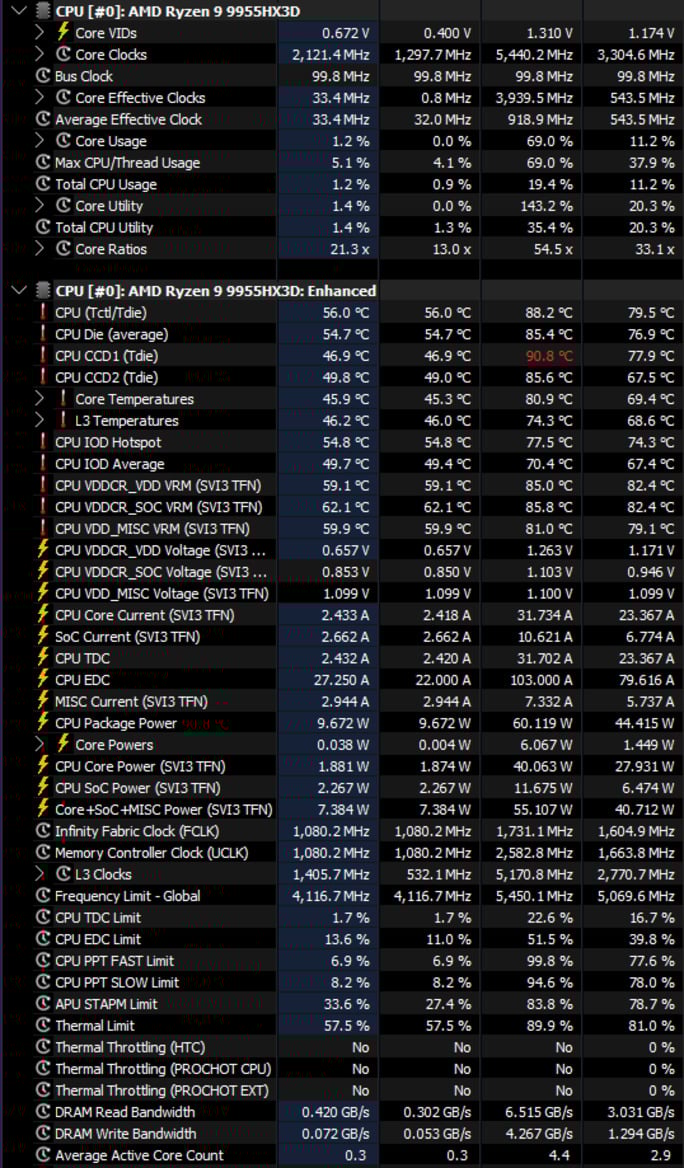Collapse the first CPU [#0] AMD Ryzen 9 9955HX3D group

coord(19,11)
